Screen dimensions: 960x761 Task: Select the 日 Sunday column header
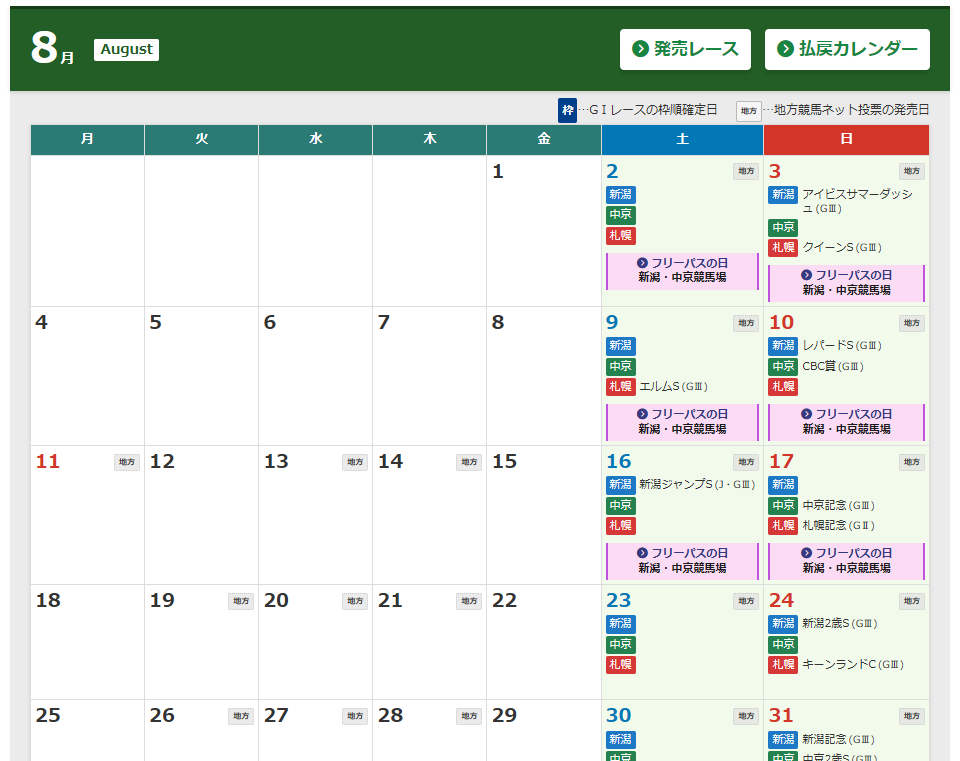[846, 140]
